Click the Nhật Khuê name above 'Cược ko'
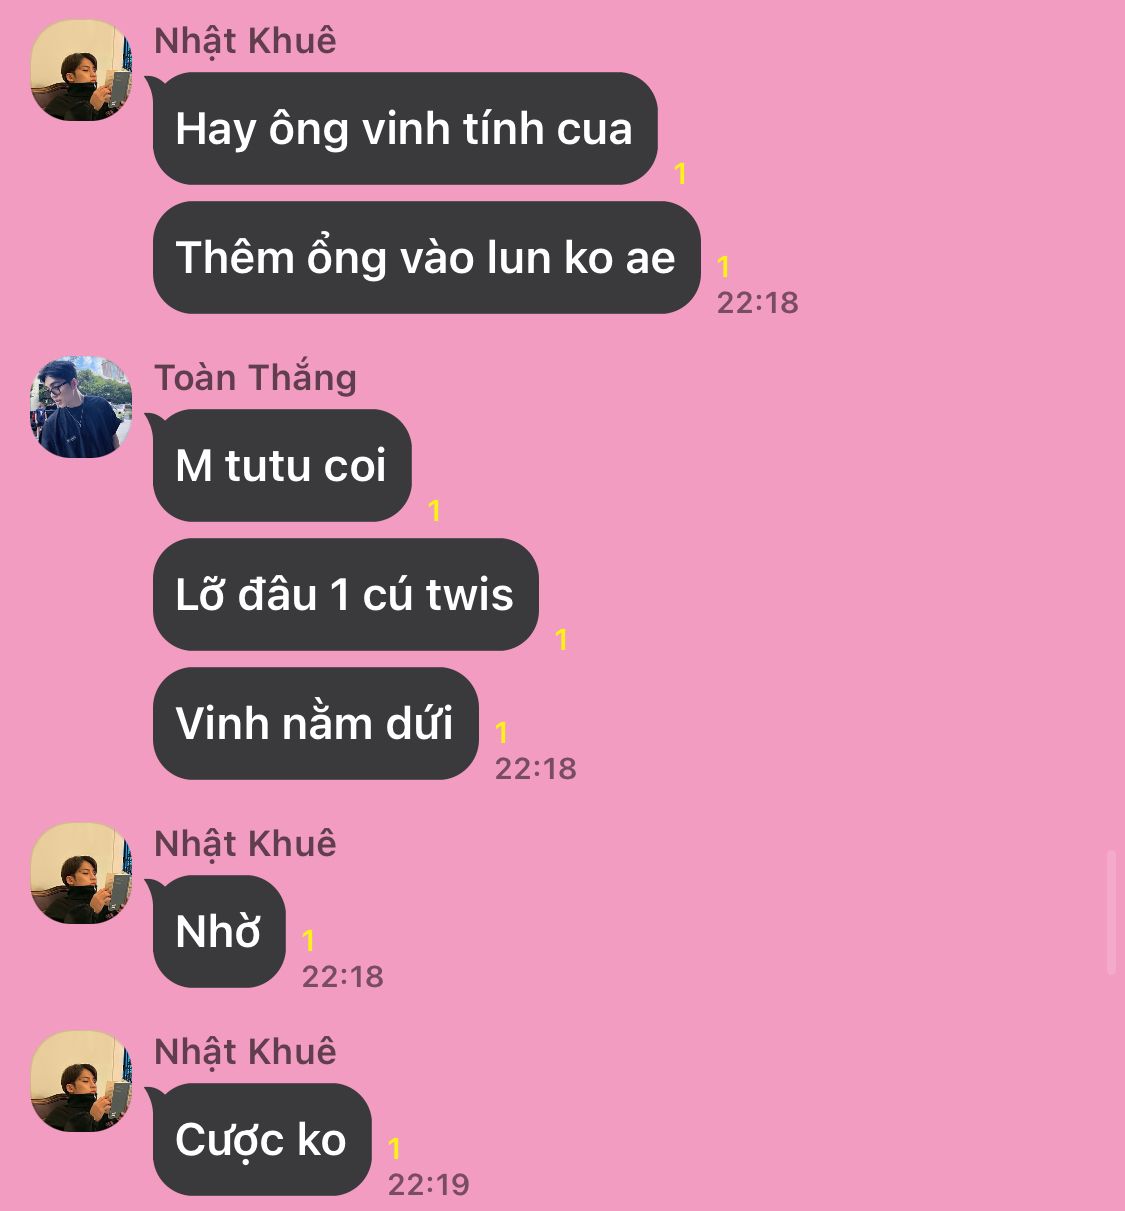The height and width of the screenshot is (1211, 1125). [x=246, y=1053]
